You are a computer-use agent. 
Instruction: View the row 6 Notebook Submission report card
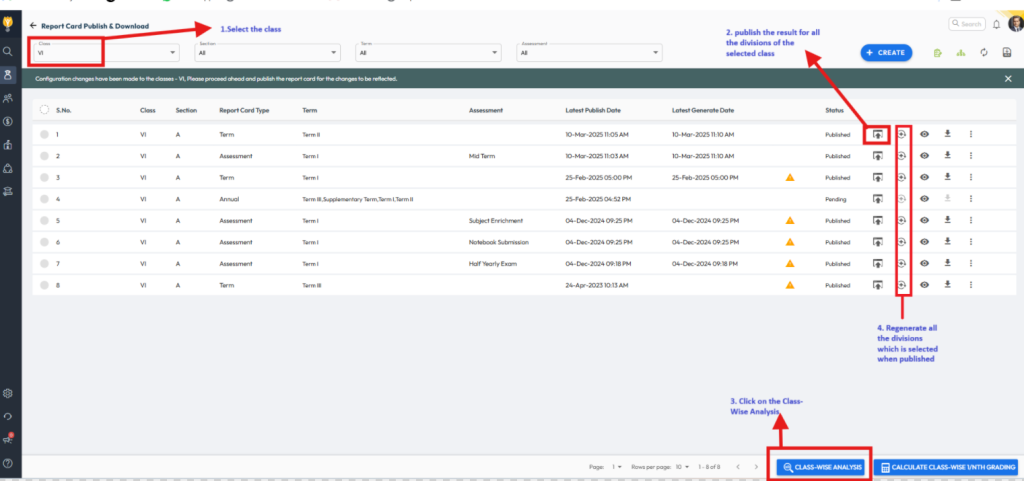coord(925,242)
